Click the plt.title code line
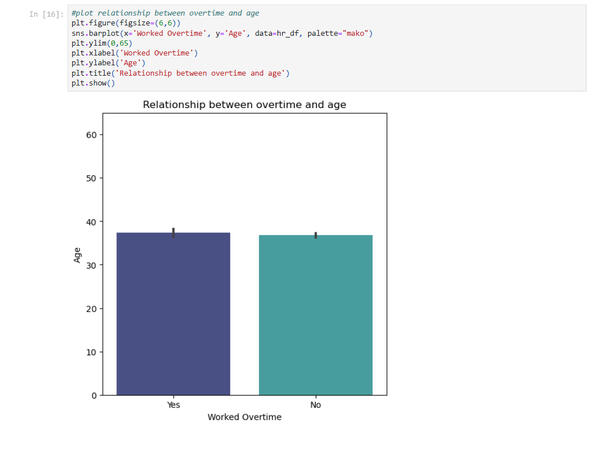Viewport: 613px width, 449px height. point(180,73)
